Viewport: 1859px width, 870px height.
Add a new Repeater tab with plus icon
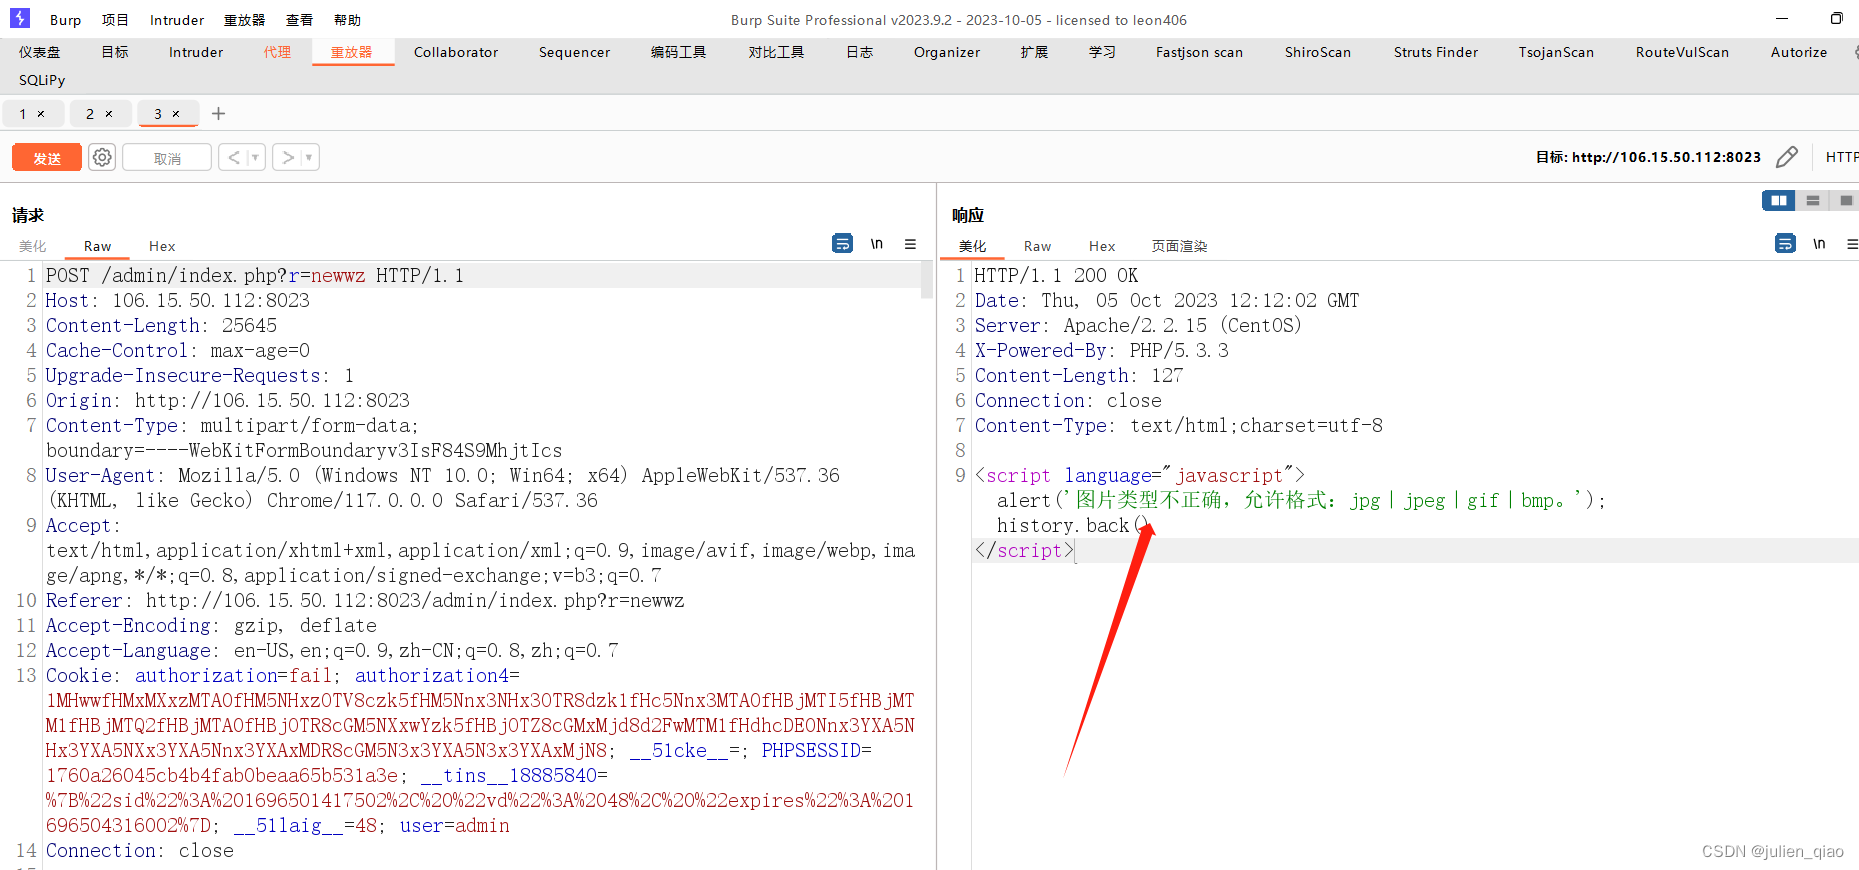pos(218,114)
